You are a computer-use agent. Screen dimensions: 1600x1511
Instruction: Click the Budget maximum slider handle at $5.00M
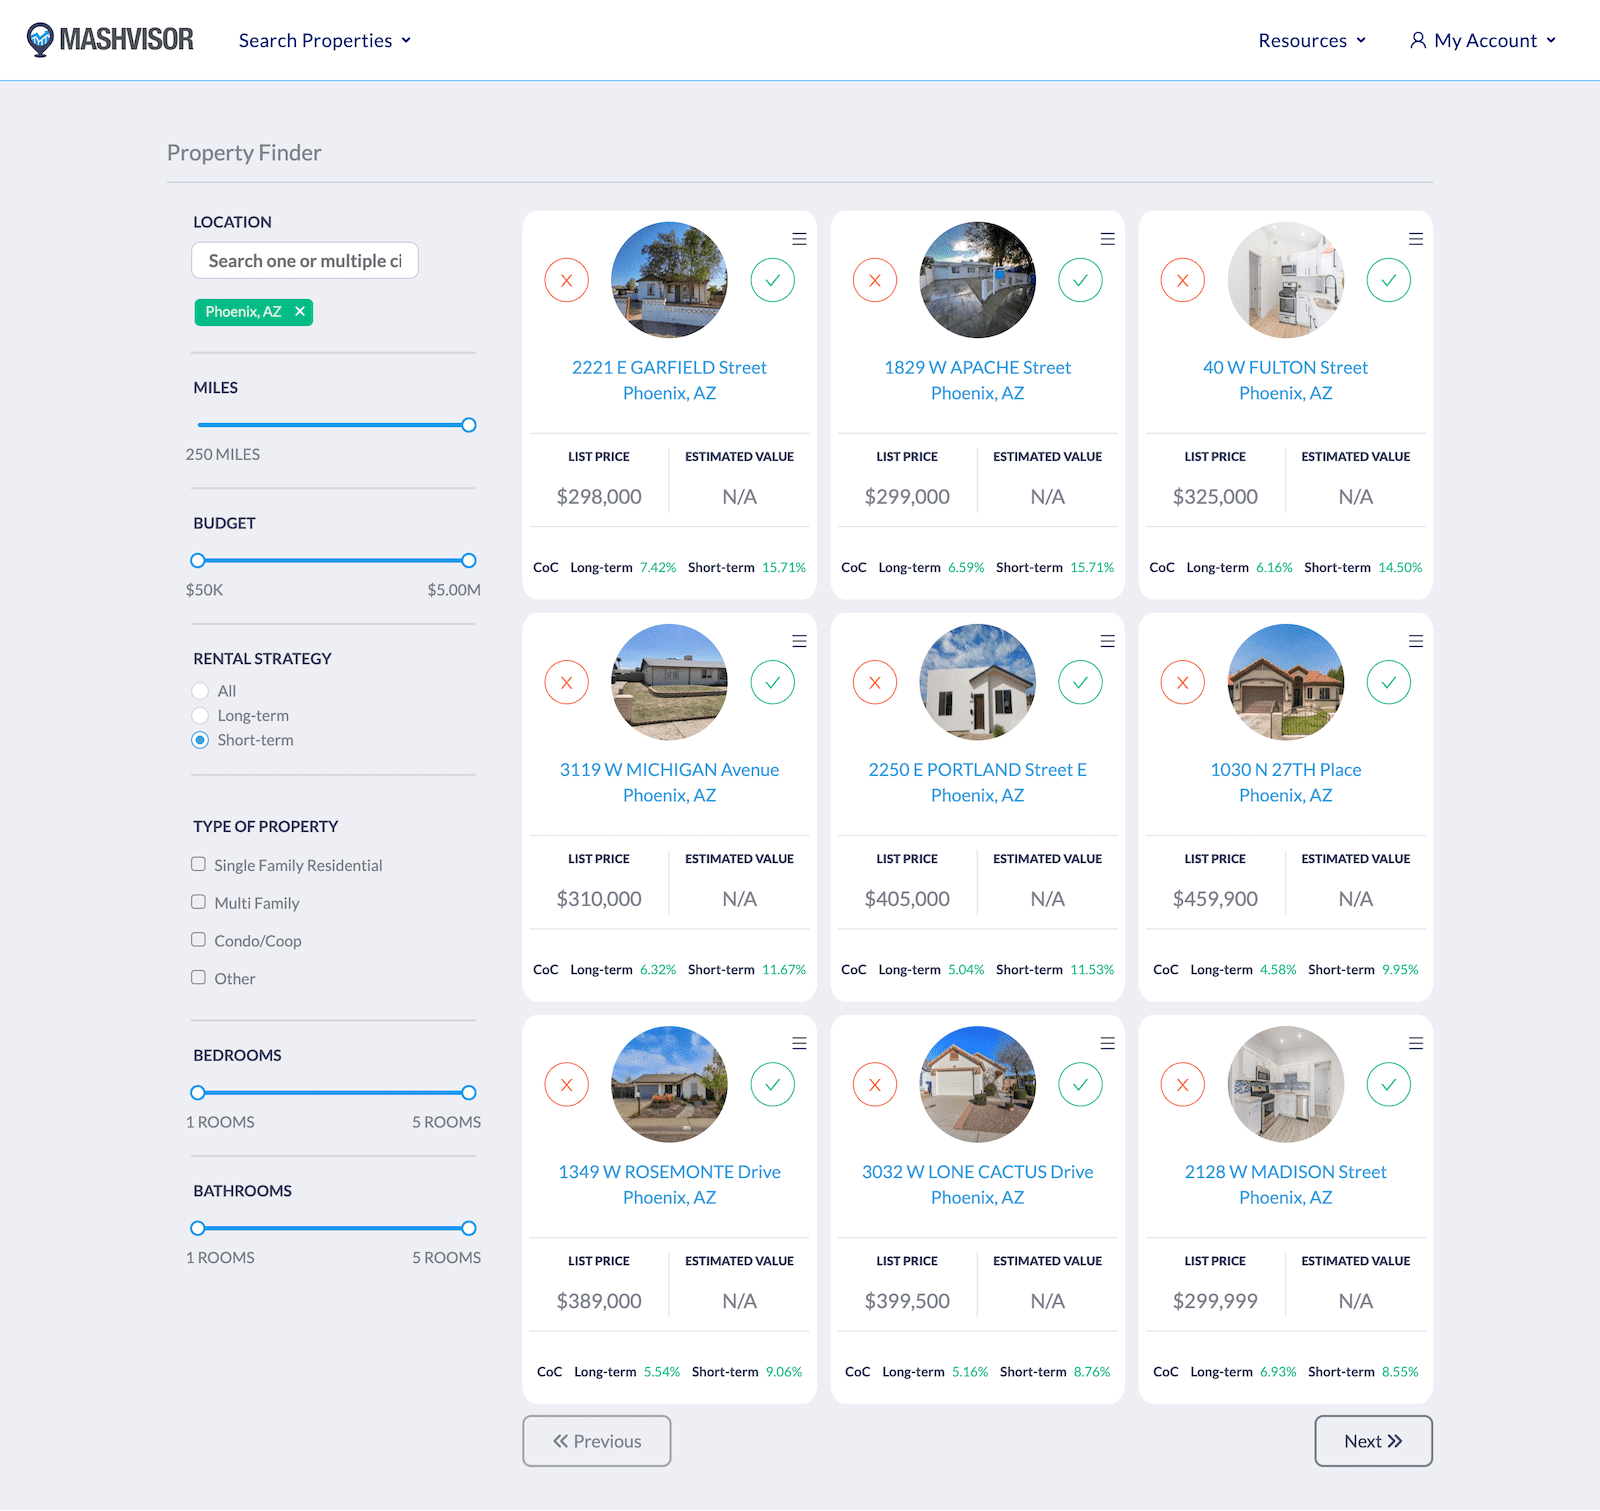[x=469, y=561]
